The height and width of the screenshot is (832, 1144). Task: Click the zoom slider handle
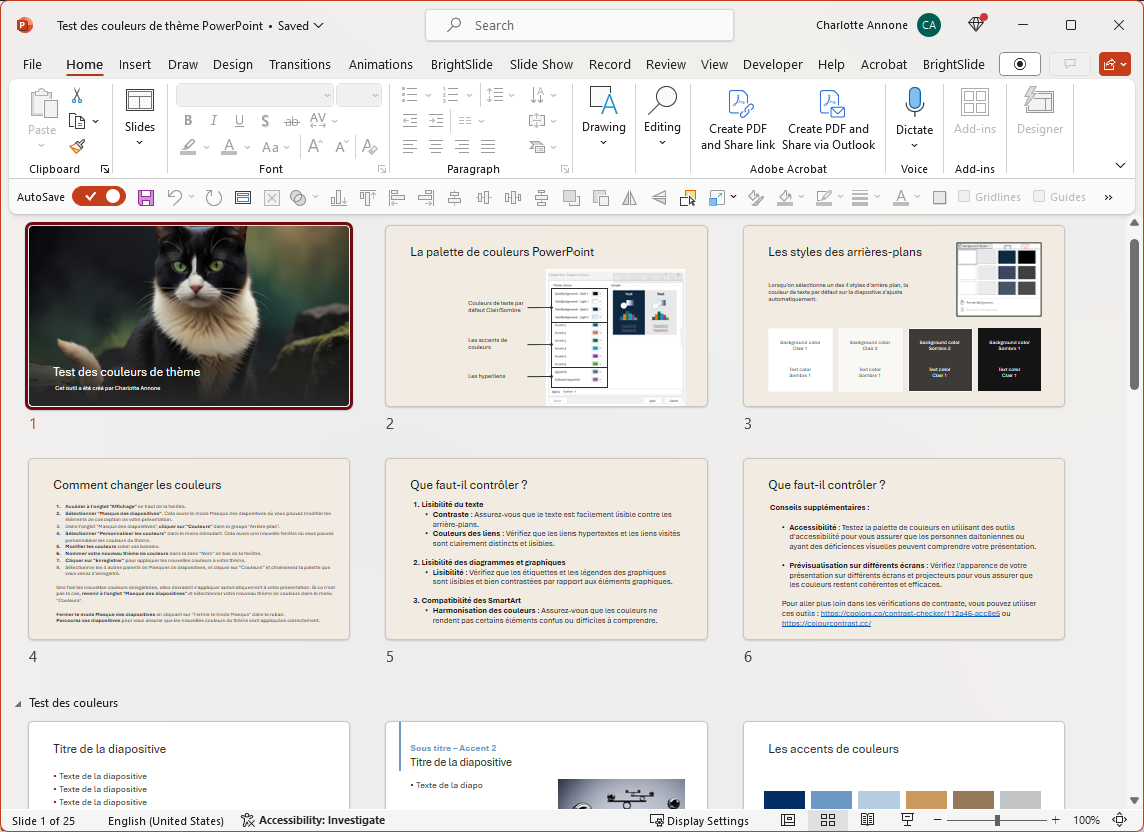pyautogui.click(x=997, y=820)
